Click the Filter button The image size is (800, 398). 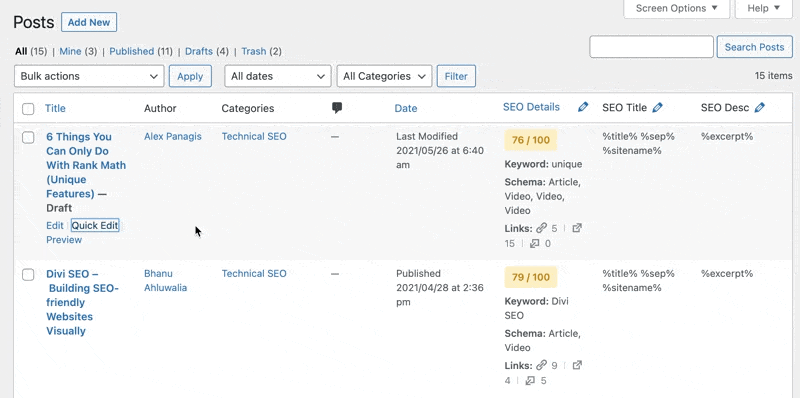(456, 76)
